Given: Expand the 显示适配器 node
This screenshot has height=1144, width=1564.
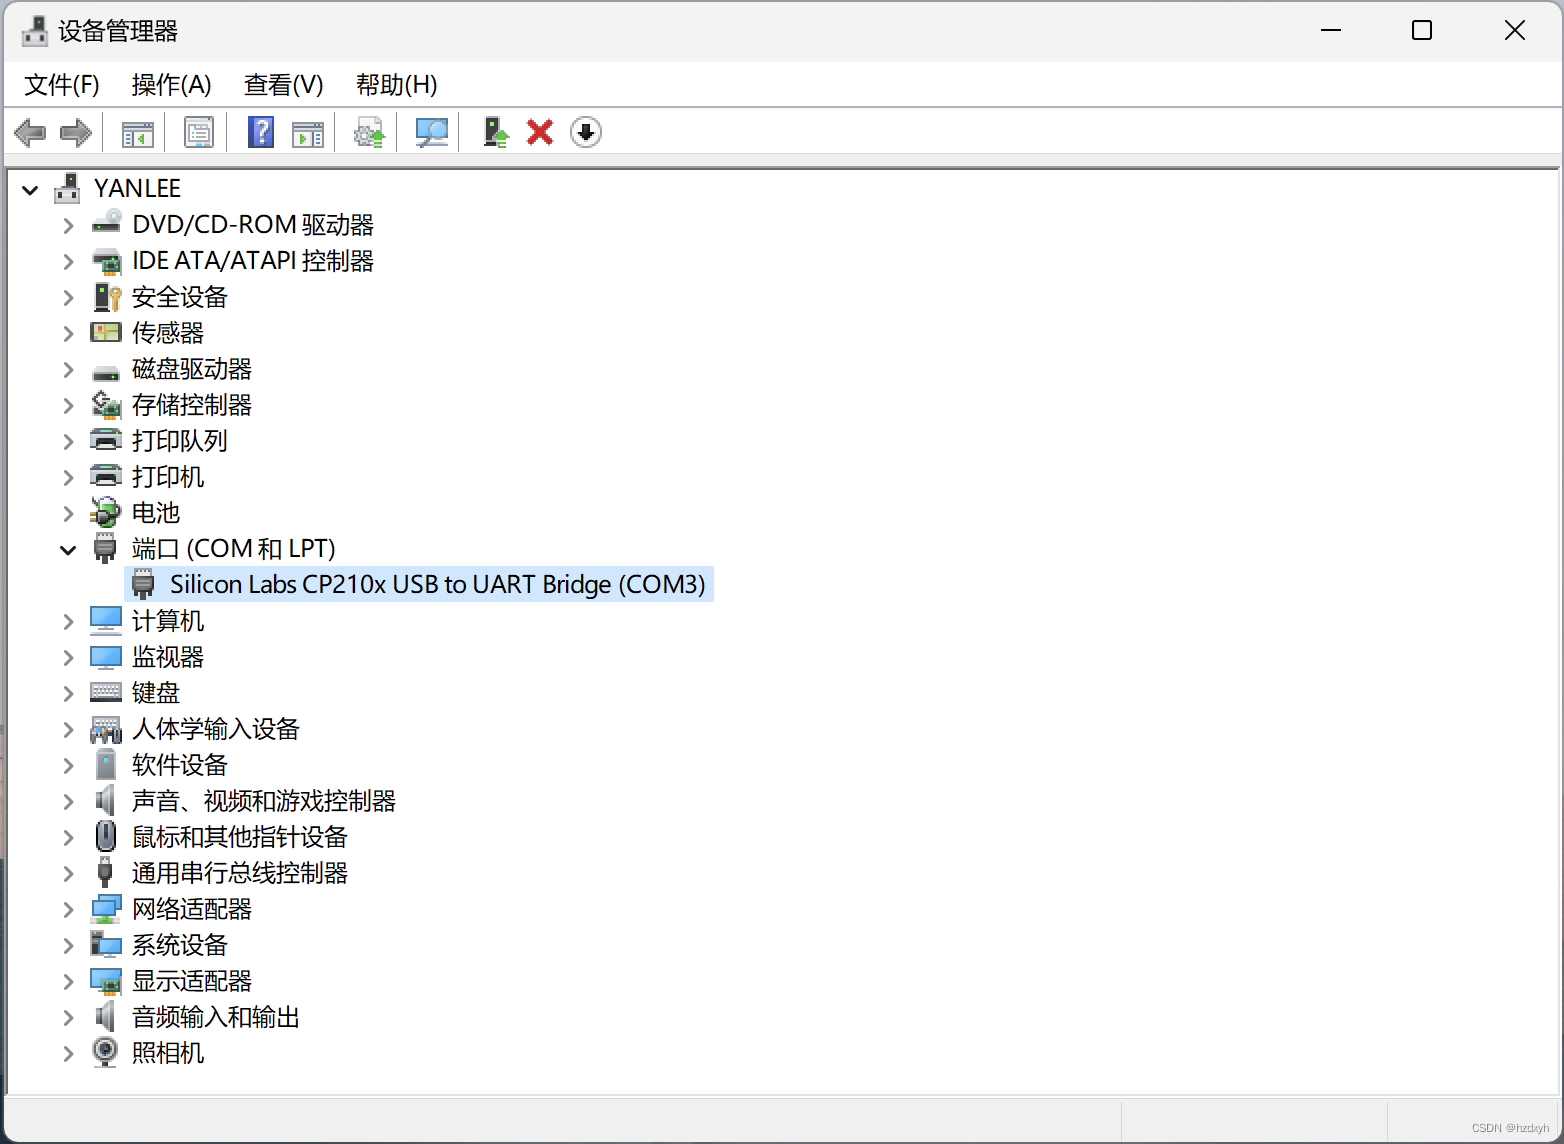Looking at the screenshot, I should tap(68, 981).
